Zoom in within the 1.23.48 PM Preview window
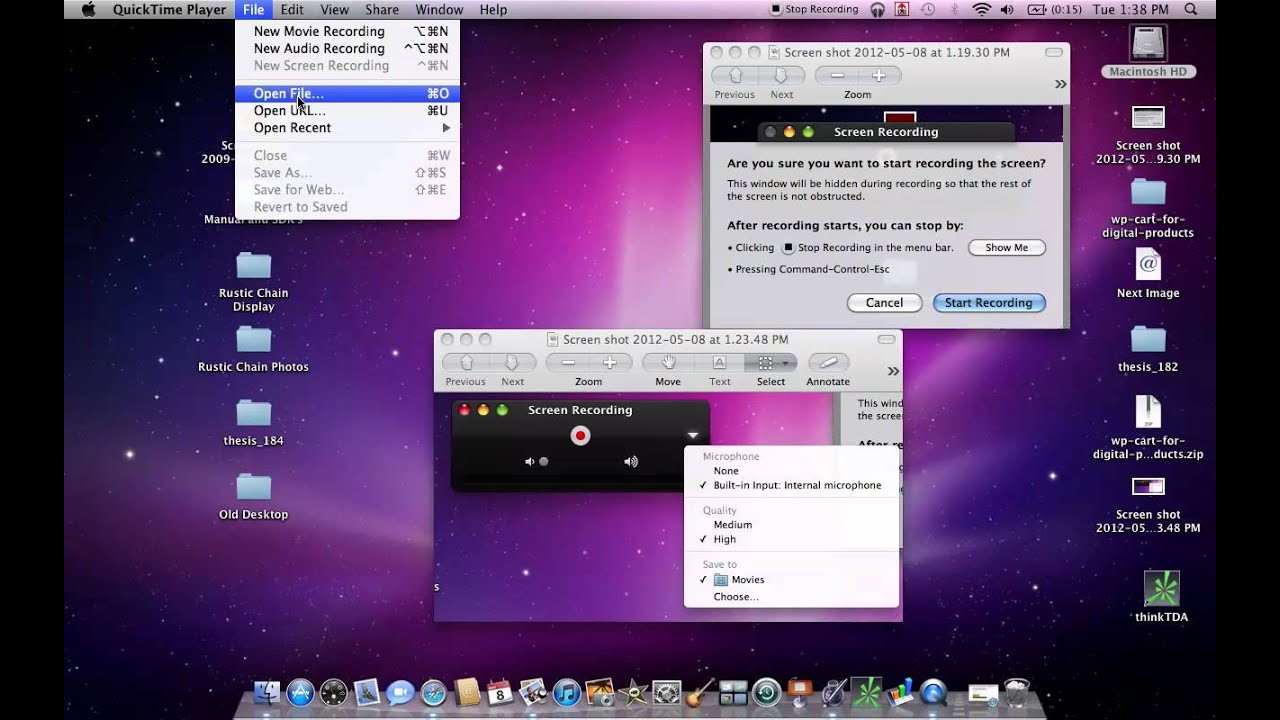This screenshot has height=720, width=1280. tap(610, 363)
